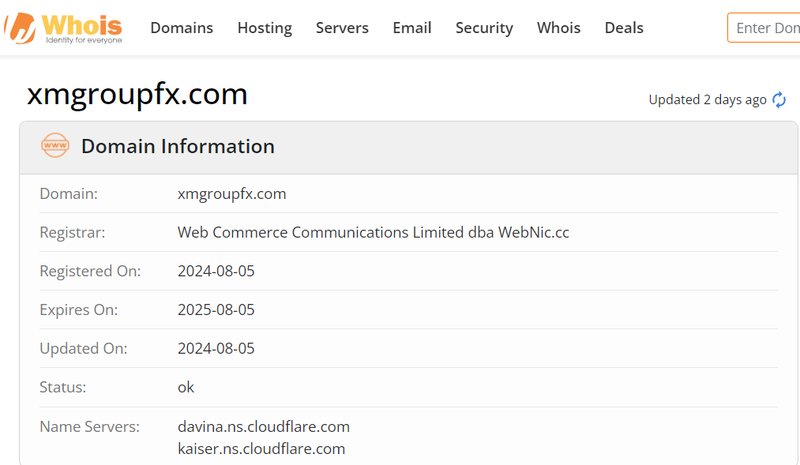Select the Updated On value 2024-08-05
Image resolution: width=800 pixels, height=465 pixels.
[216, 349]
